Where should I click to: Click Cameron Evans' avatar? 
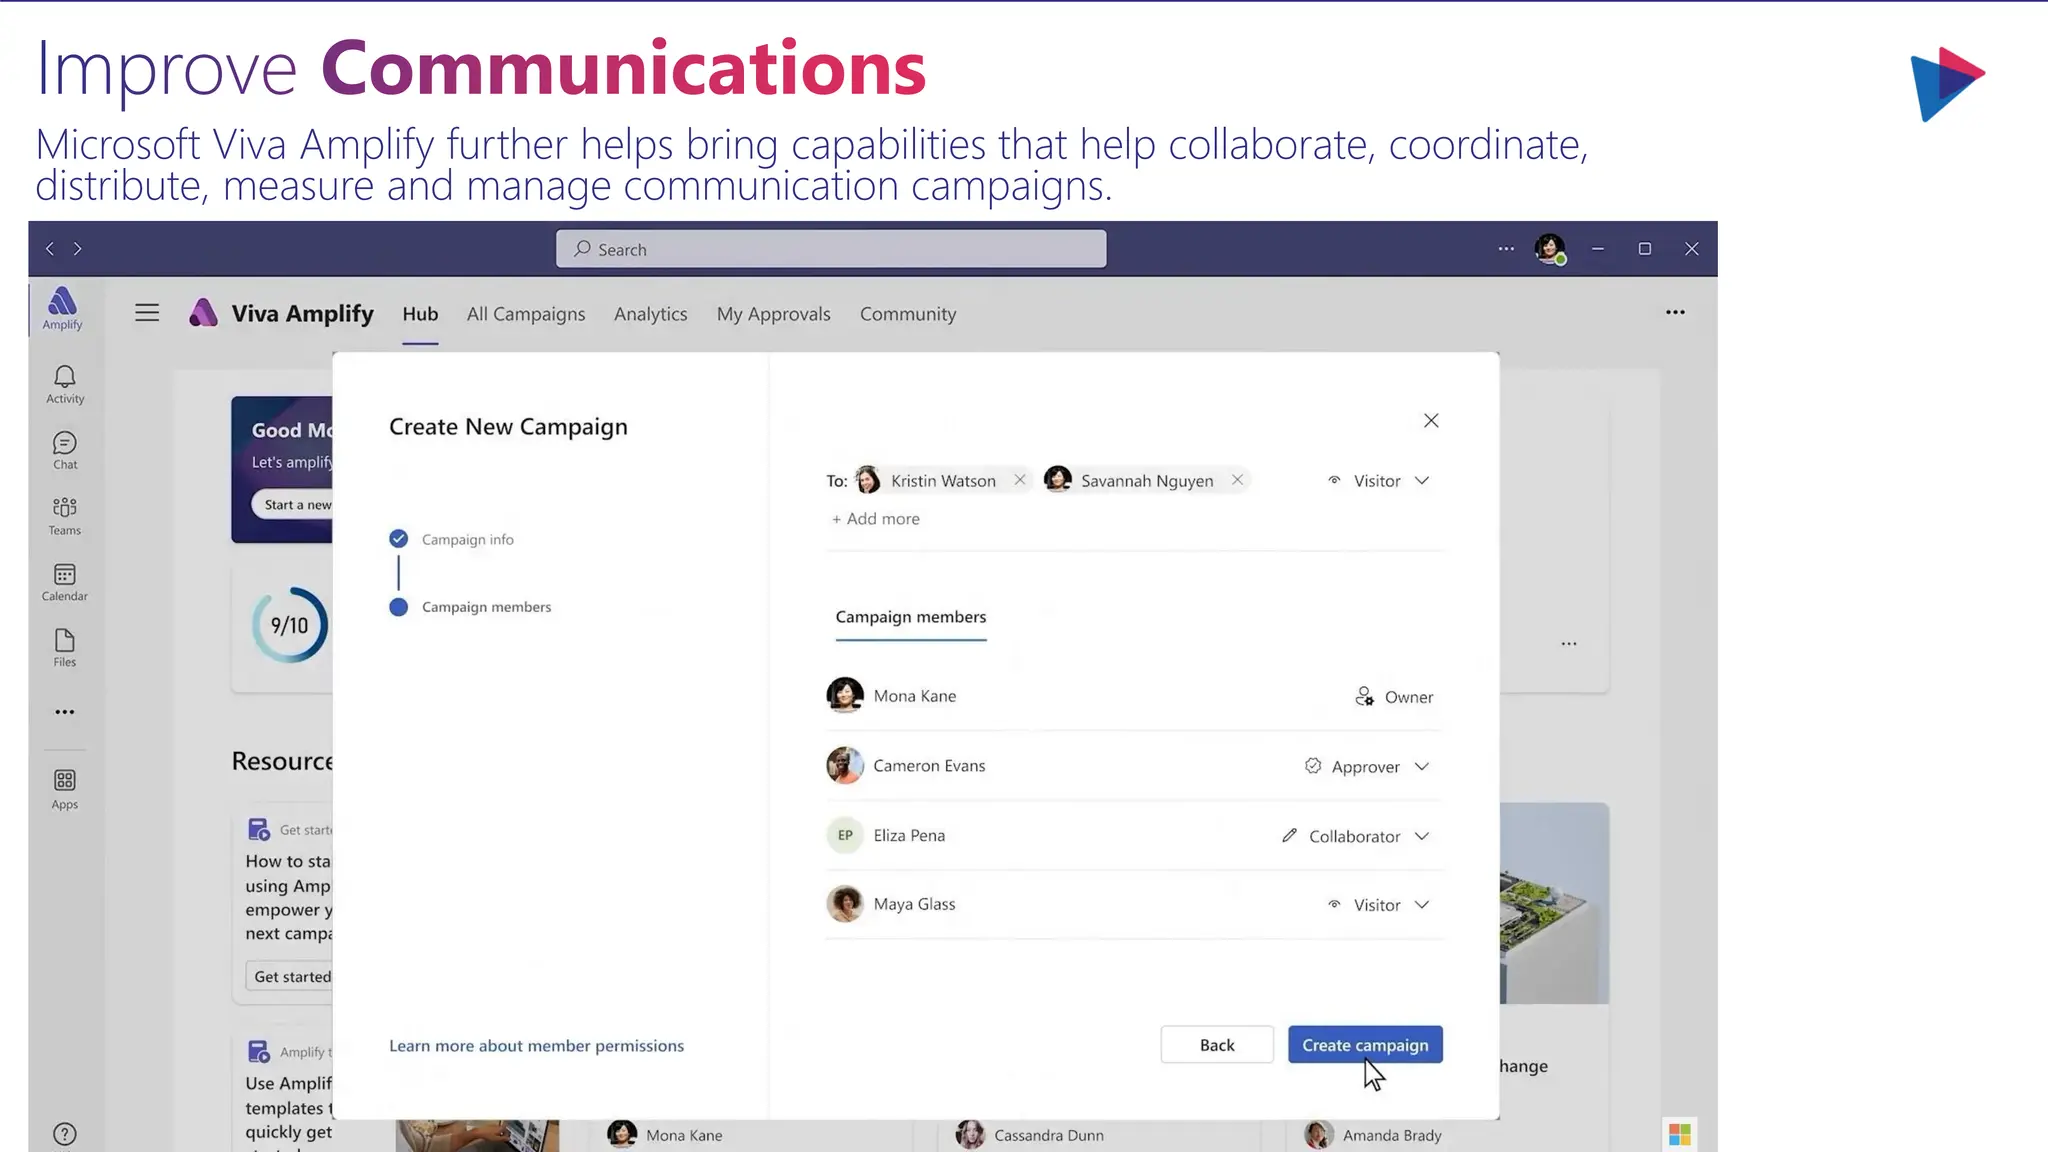[x=845, y=765]
